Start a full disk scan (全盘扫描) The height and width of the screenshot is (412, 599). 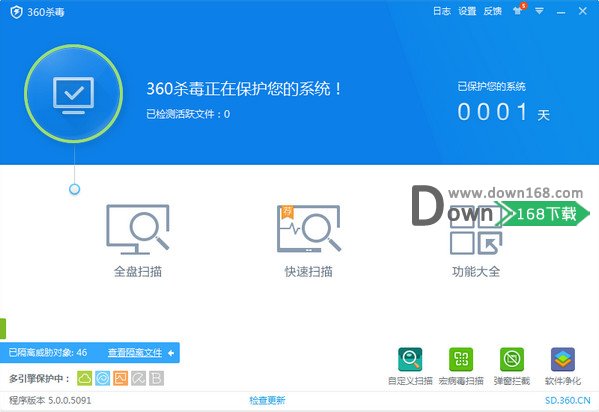(138, 240)
